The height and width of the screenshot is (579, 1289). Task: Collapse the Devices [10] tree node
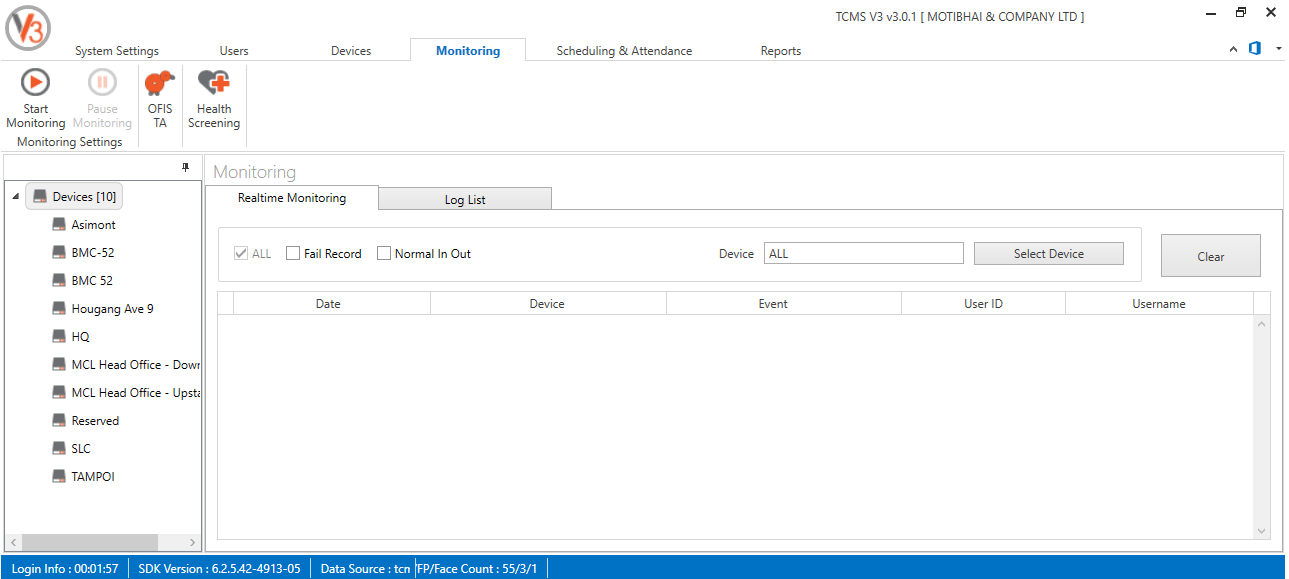16,197
